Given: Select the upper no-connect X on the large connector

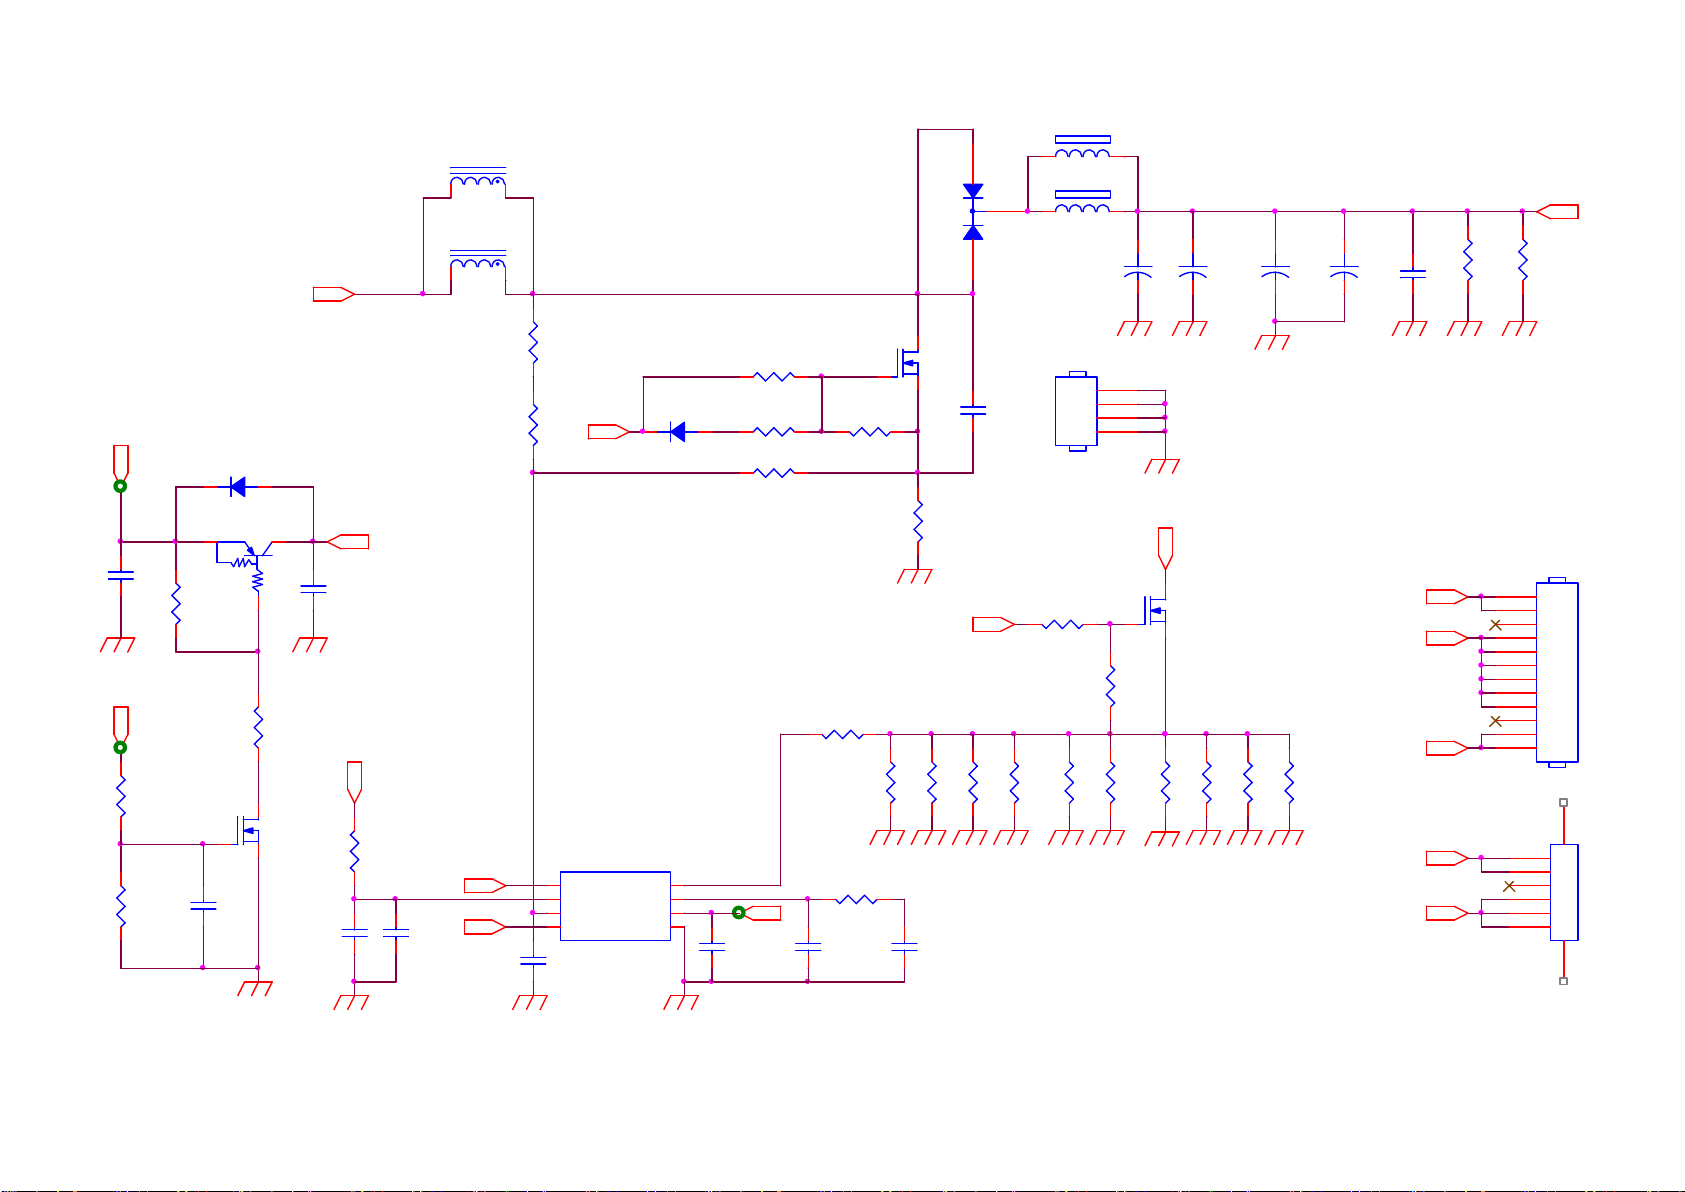Looking at the screenshot, I should (1496, 625).
